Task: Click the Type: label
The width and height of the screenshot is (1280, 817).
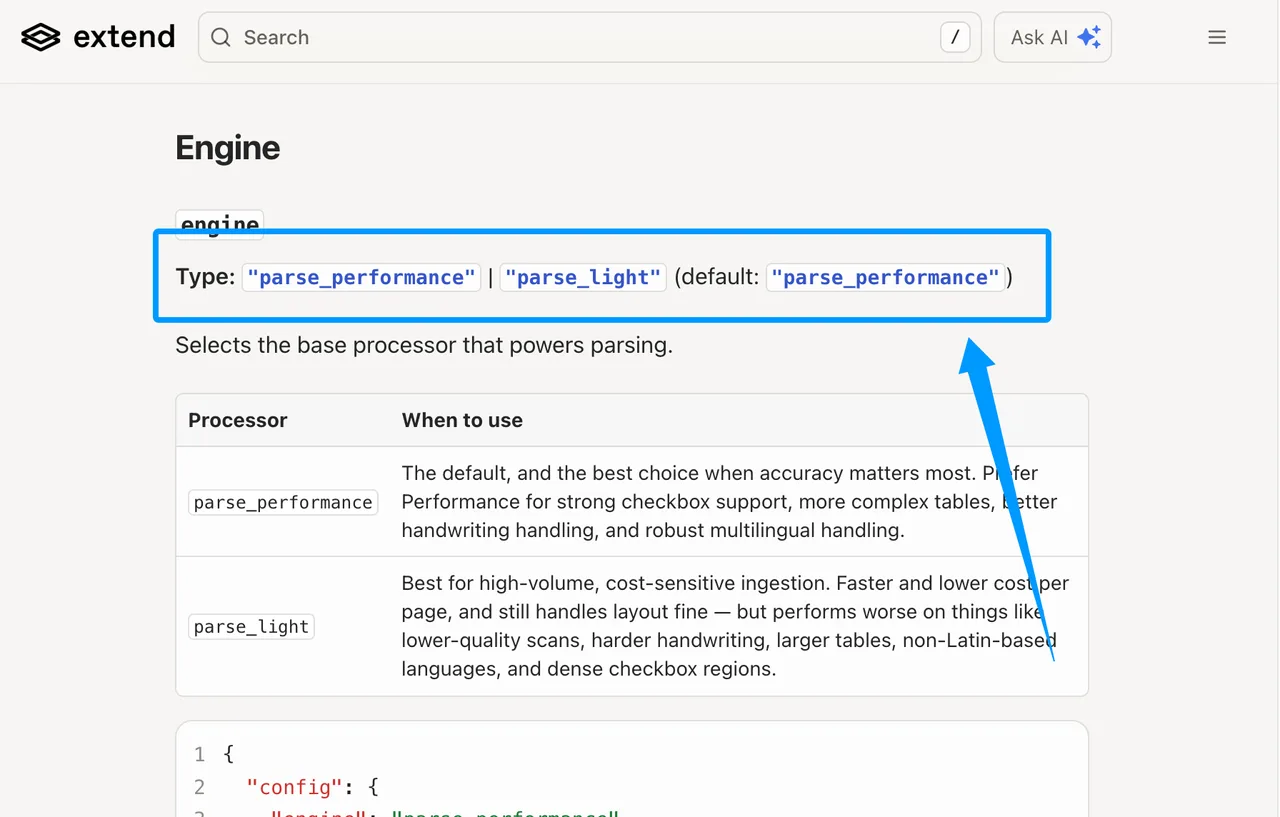Action: [205, 277]
